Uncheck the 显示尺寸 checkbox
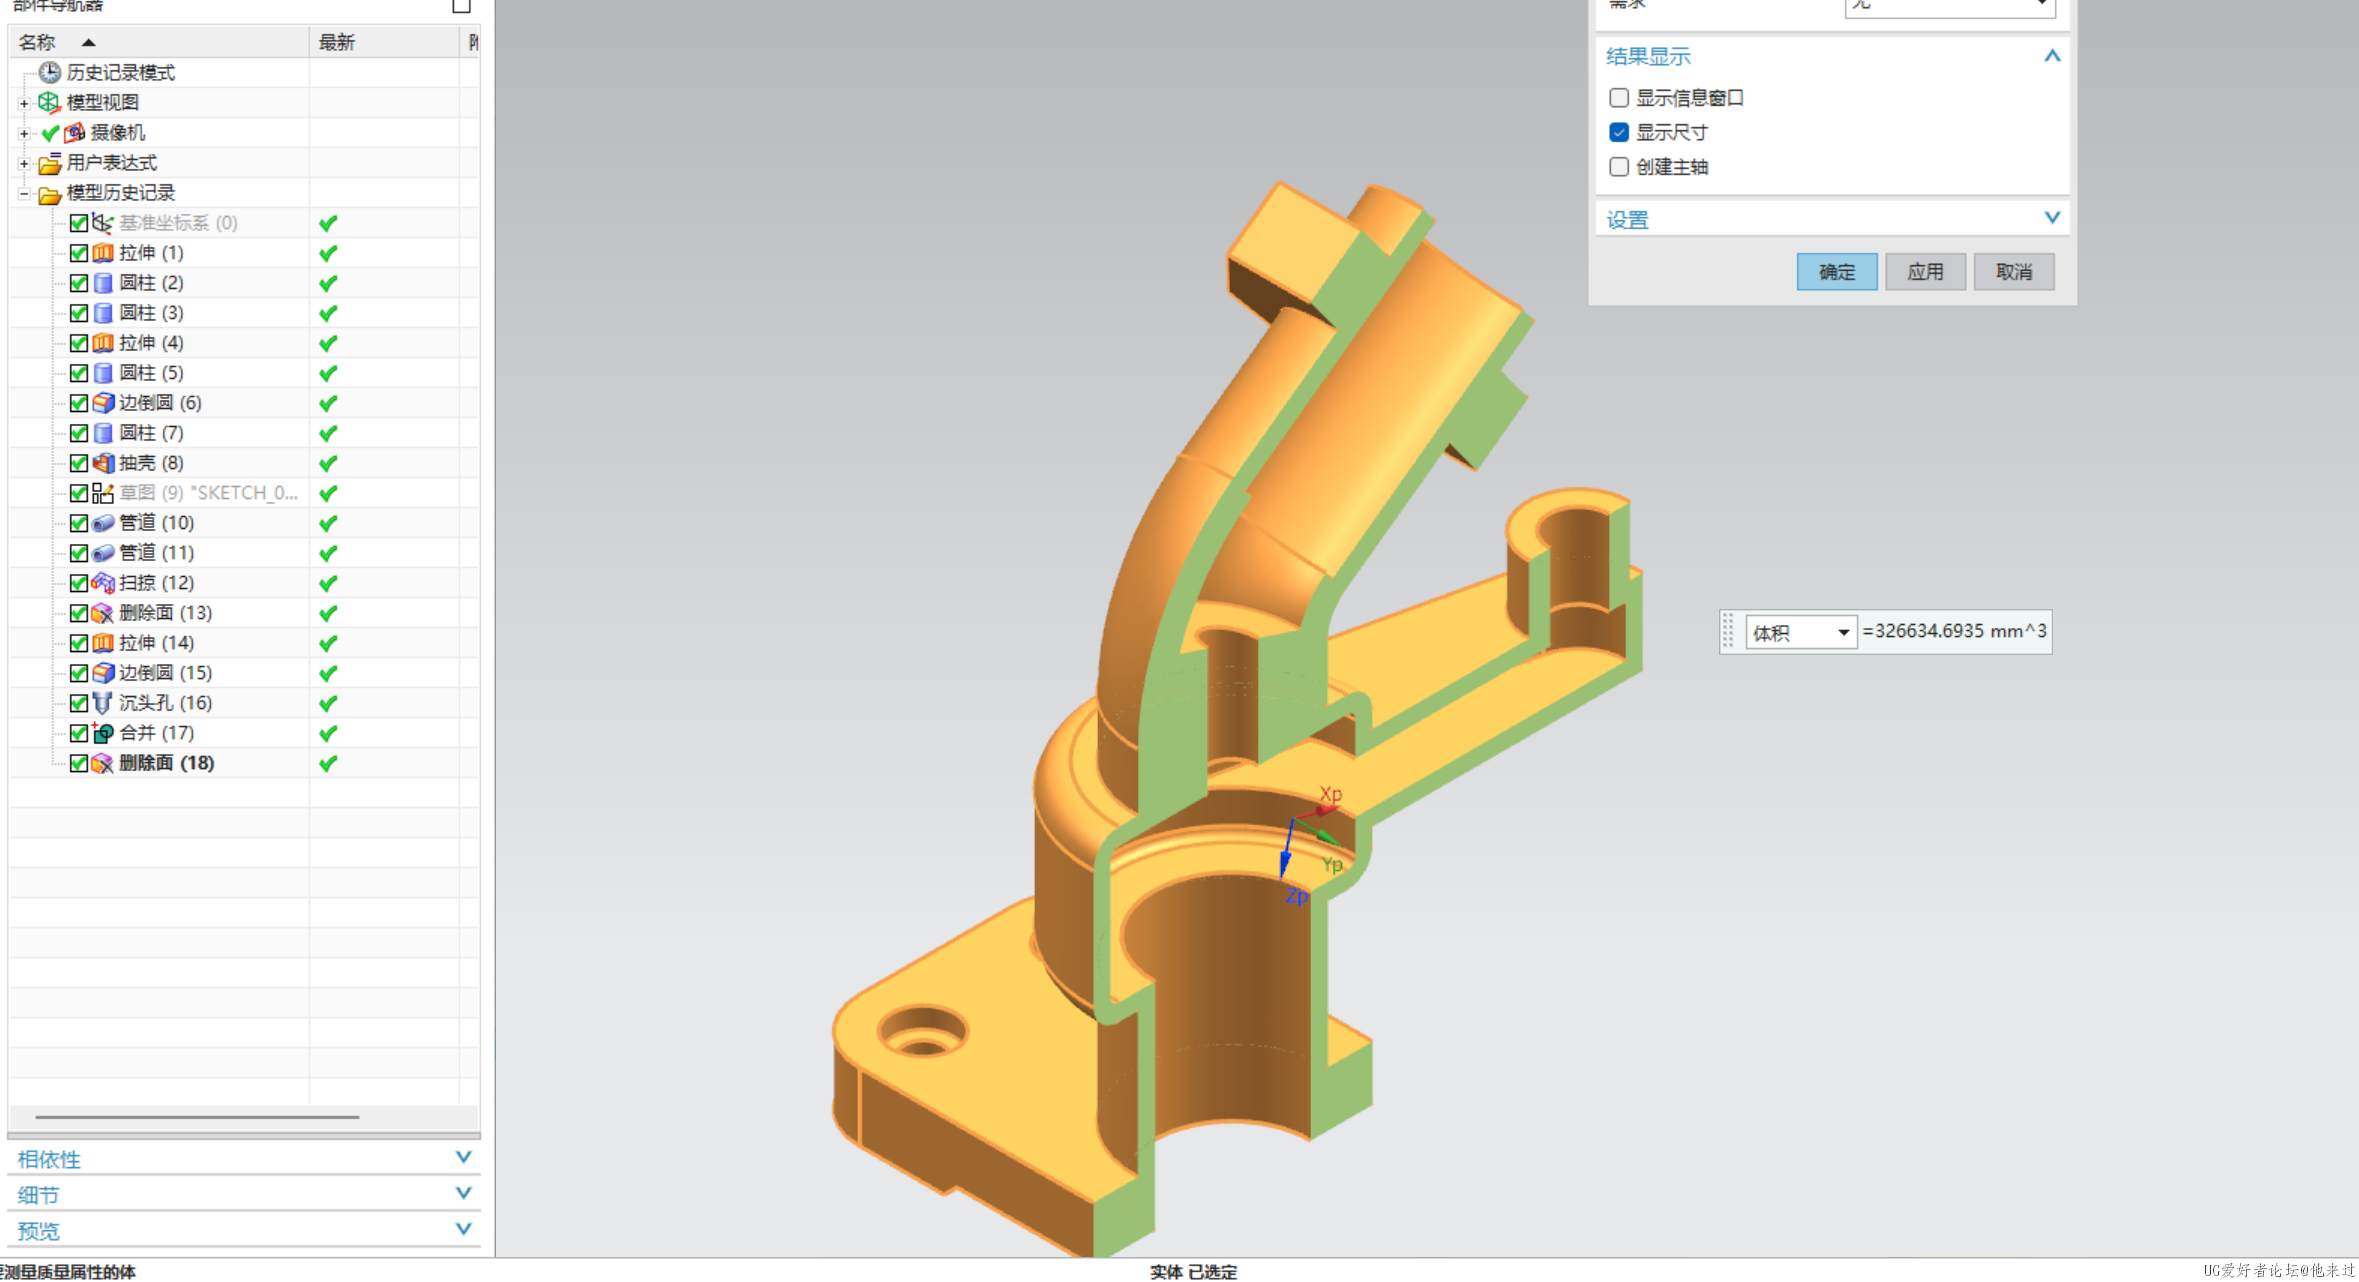Image resolution: width=2359 pixels, height=1282 pixels. point(1618,132)
